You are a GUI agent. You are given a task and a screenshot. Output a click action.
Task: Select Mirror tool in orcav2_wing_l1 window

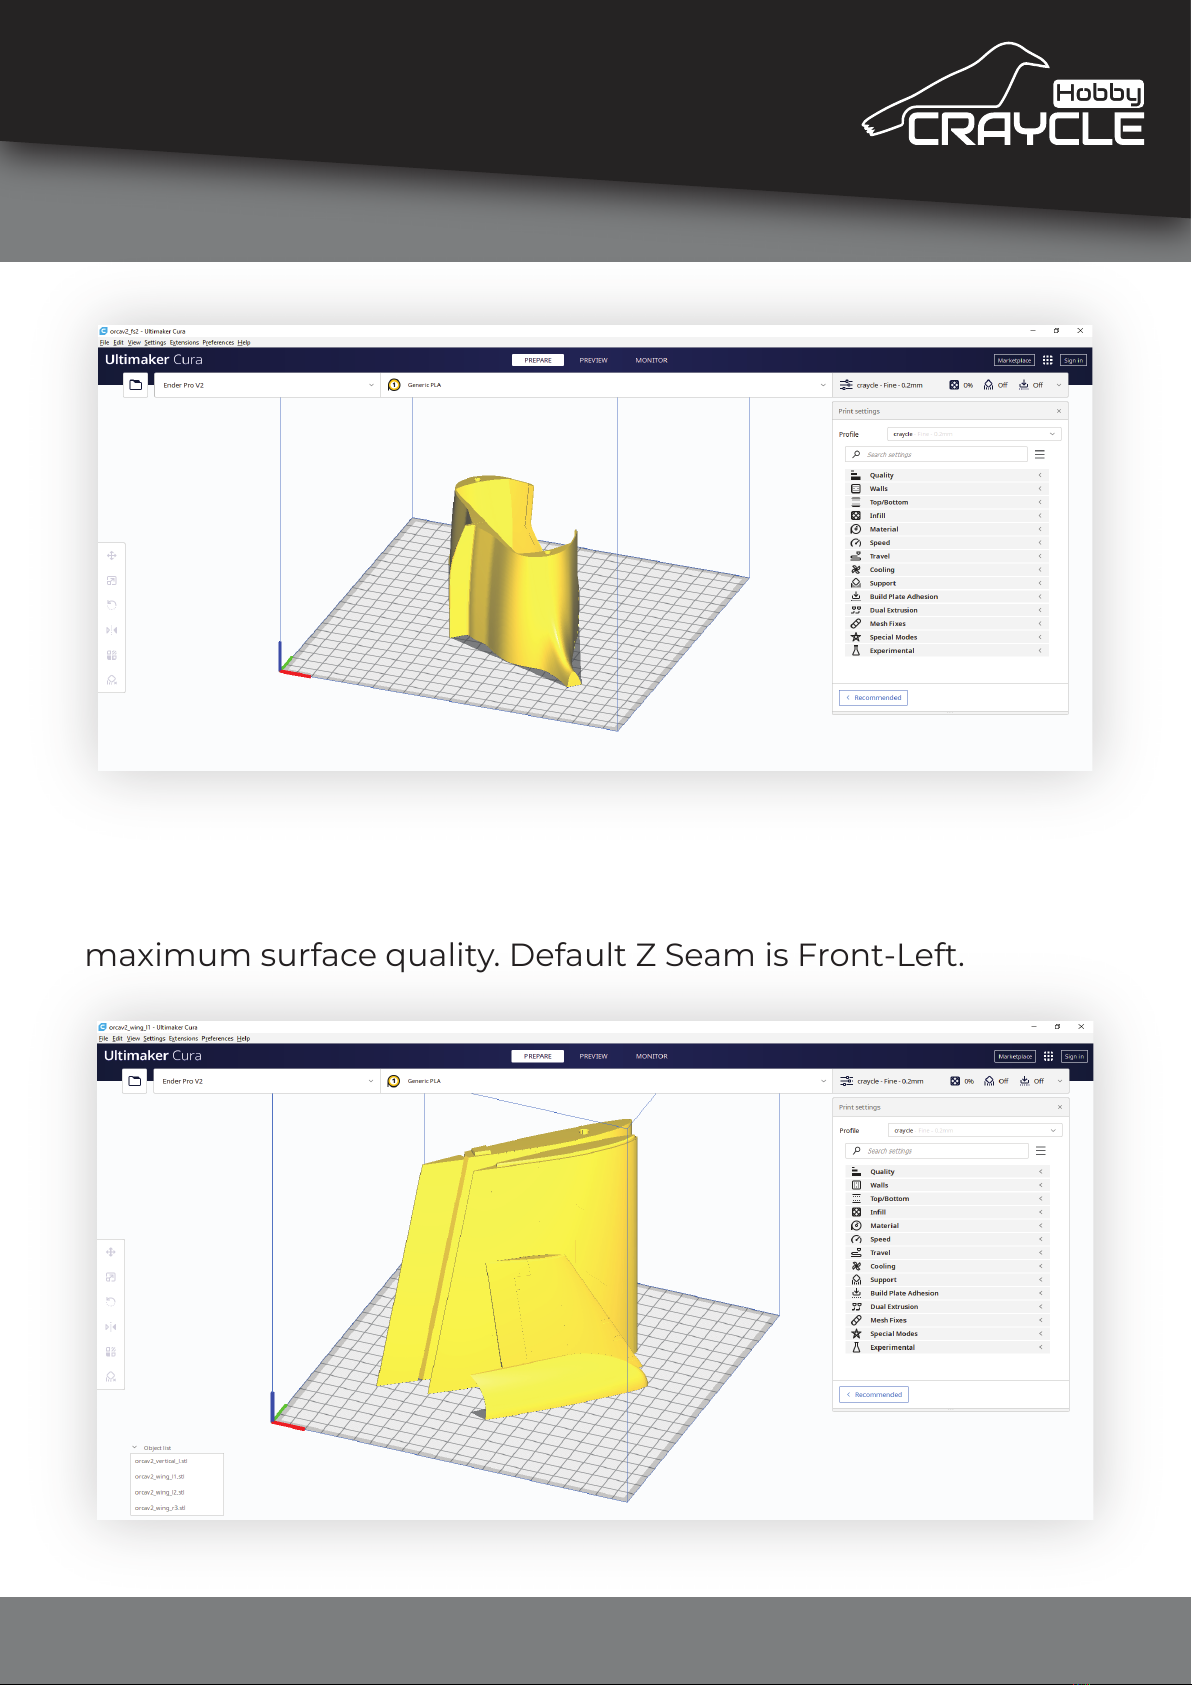(111, 1327)
